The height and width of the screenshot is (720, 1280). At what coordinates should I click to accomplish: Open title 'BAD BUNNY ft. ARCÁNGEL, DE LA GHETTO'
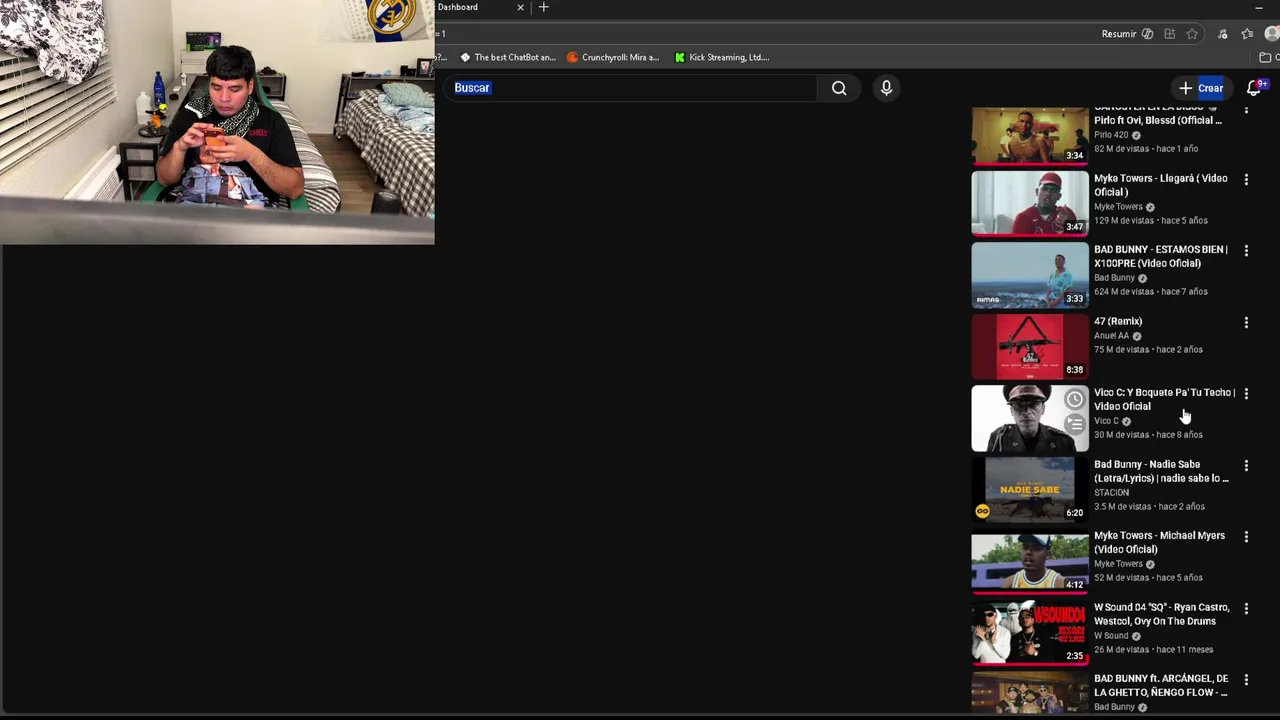[1161, 685]
